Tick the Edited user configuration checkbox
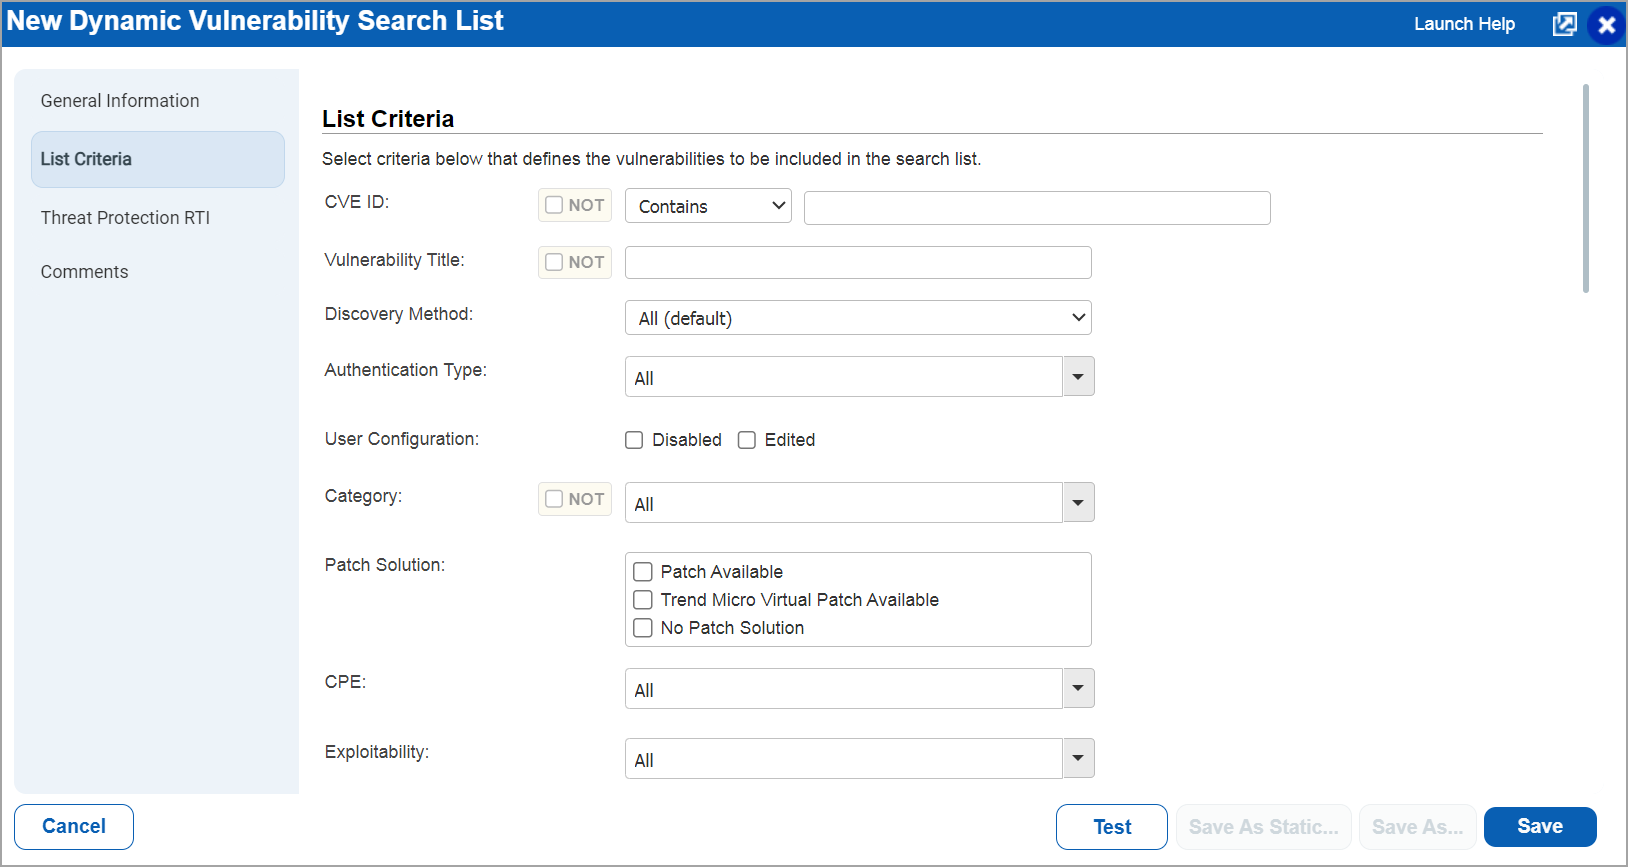 747,440
